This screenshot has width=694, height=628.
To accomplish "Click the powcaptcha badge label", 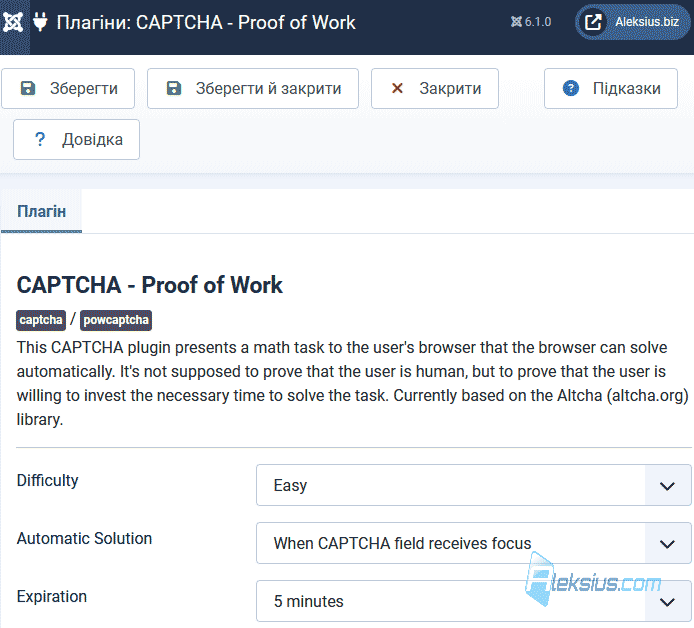I will (x=116, y=320).
